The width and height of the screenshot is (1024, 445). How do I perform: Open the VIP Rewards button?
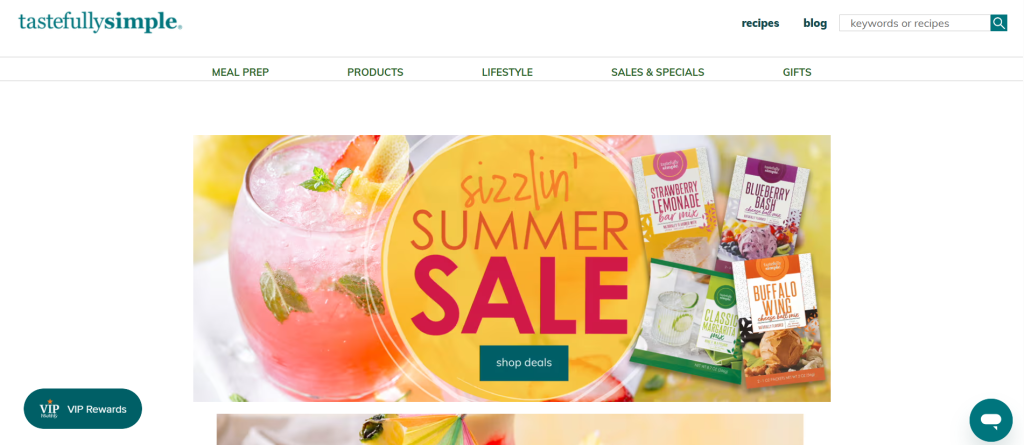click(x=83, y=409)
